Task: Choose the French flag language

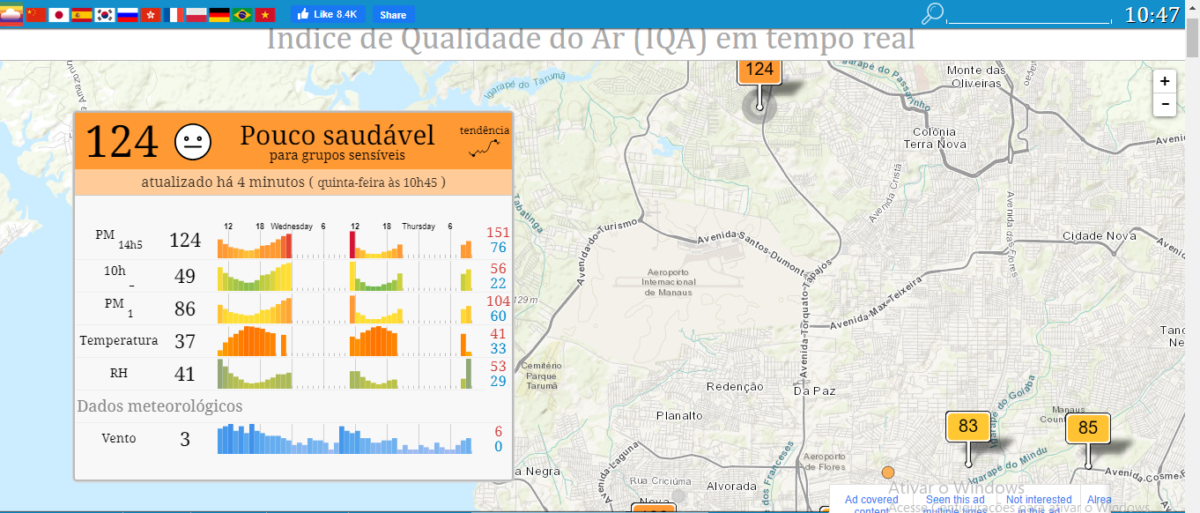Action: tap(174, 14)
